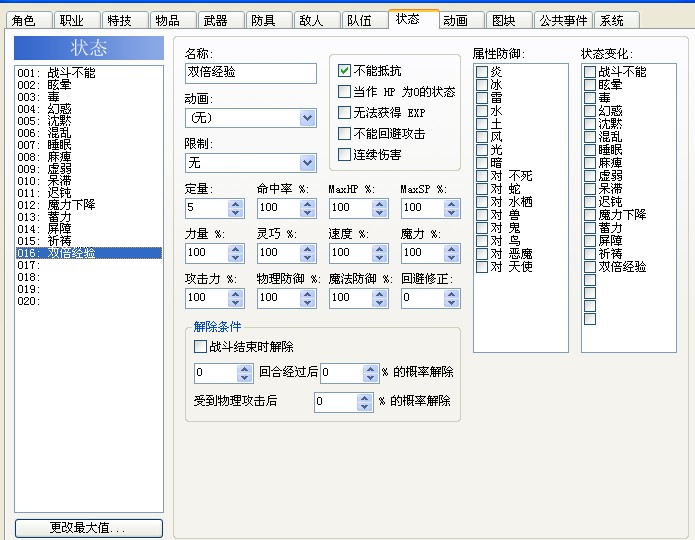Check the 对 不死 element defense box
The width and height of the screenshot is (695, 540).
coord(482,176)
